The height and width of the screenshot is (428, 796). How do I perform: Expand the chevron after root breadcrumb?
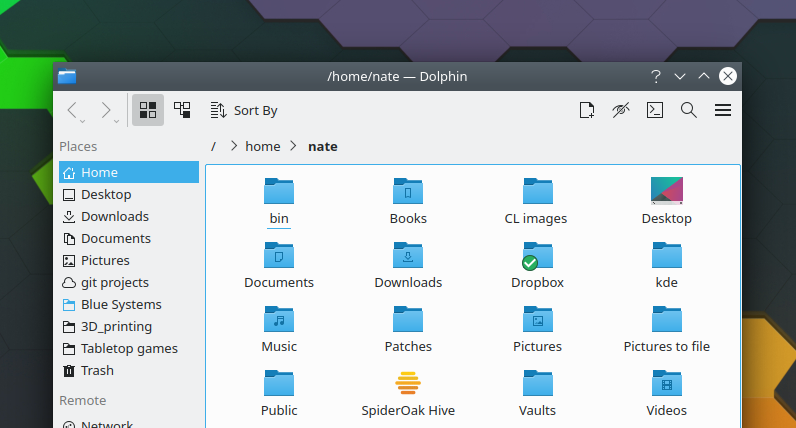[x=234, y=146]
